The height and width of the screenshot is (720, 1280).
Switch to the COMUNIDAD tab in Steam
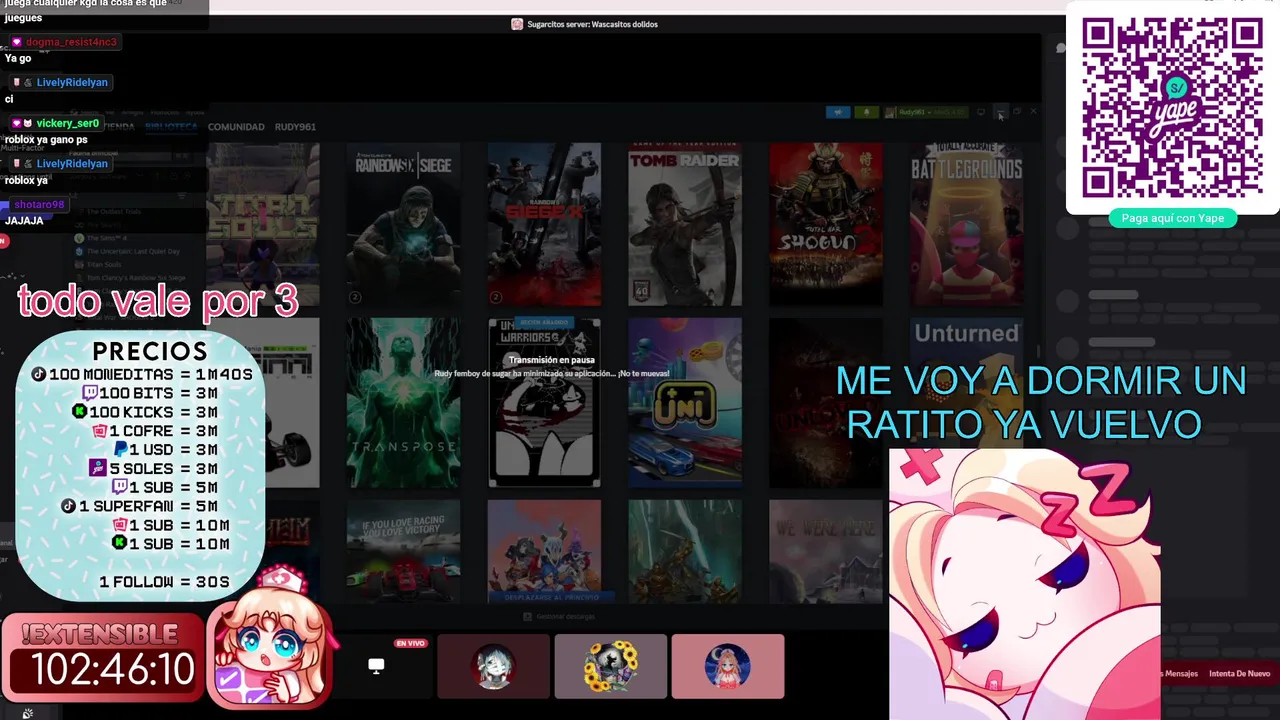(236, 127)
